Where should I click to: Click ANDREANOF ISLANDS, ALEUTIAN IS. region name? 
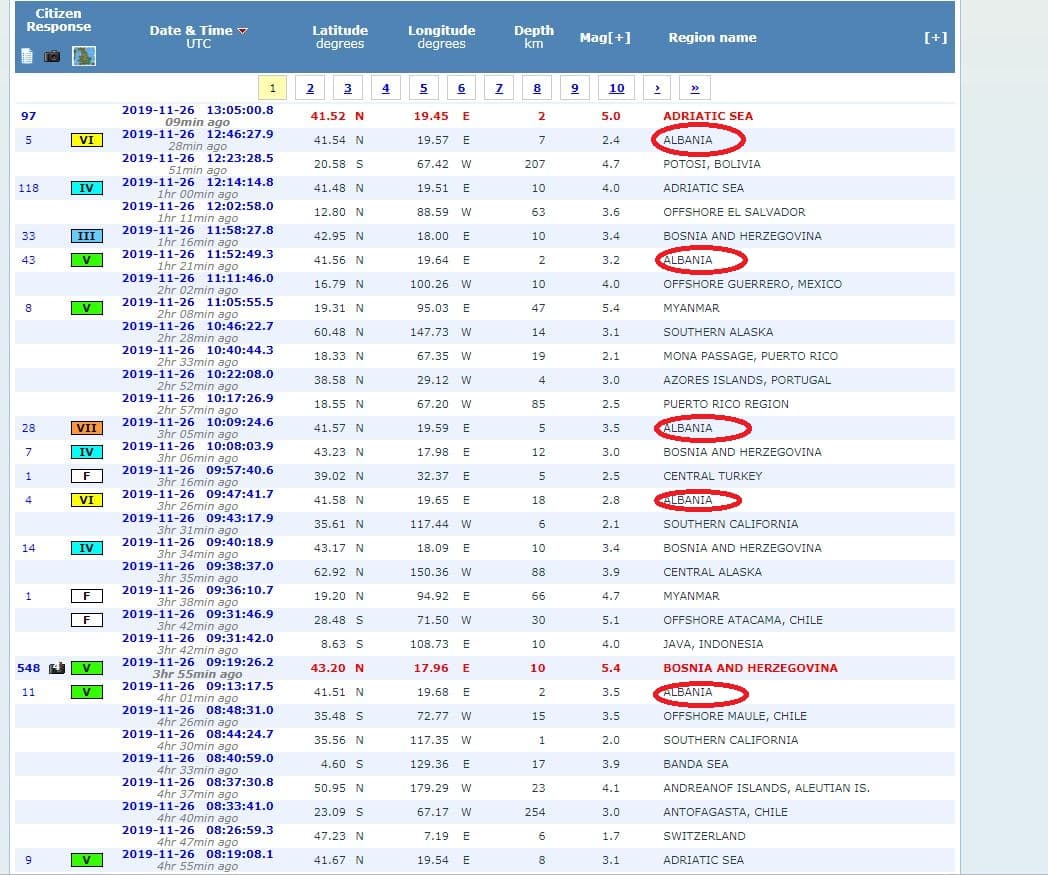(x=767, y=789)
